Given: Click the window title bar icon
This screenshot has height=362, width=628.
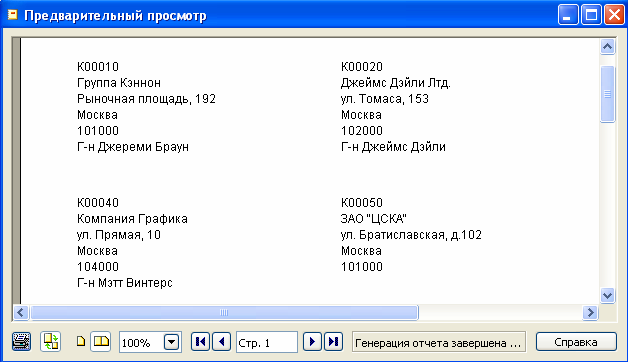Looking at the screenshot, I should [x=13, y=15].
